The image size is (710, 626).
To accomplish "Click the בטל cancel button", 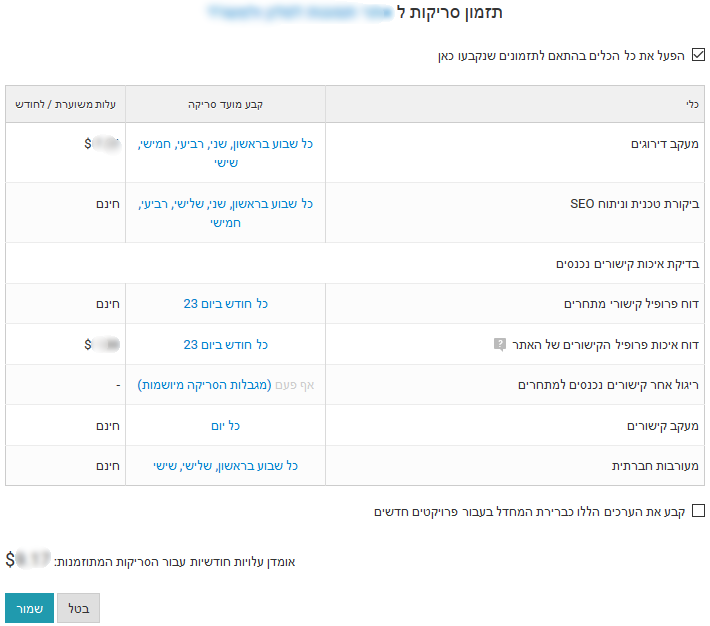I will pos(78,608).
